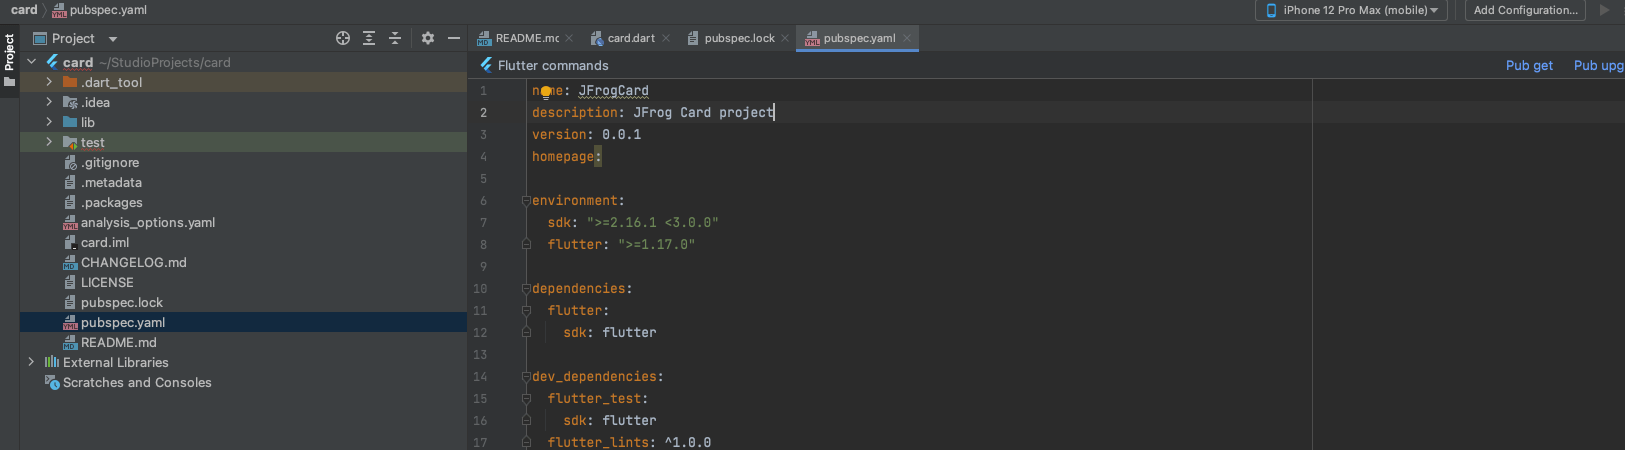Click the version value 0.0.1
This screenshot has width=1625, height=450.
tap(621, 134)
